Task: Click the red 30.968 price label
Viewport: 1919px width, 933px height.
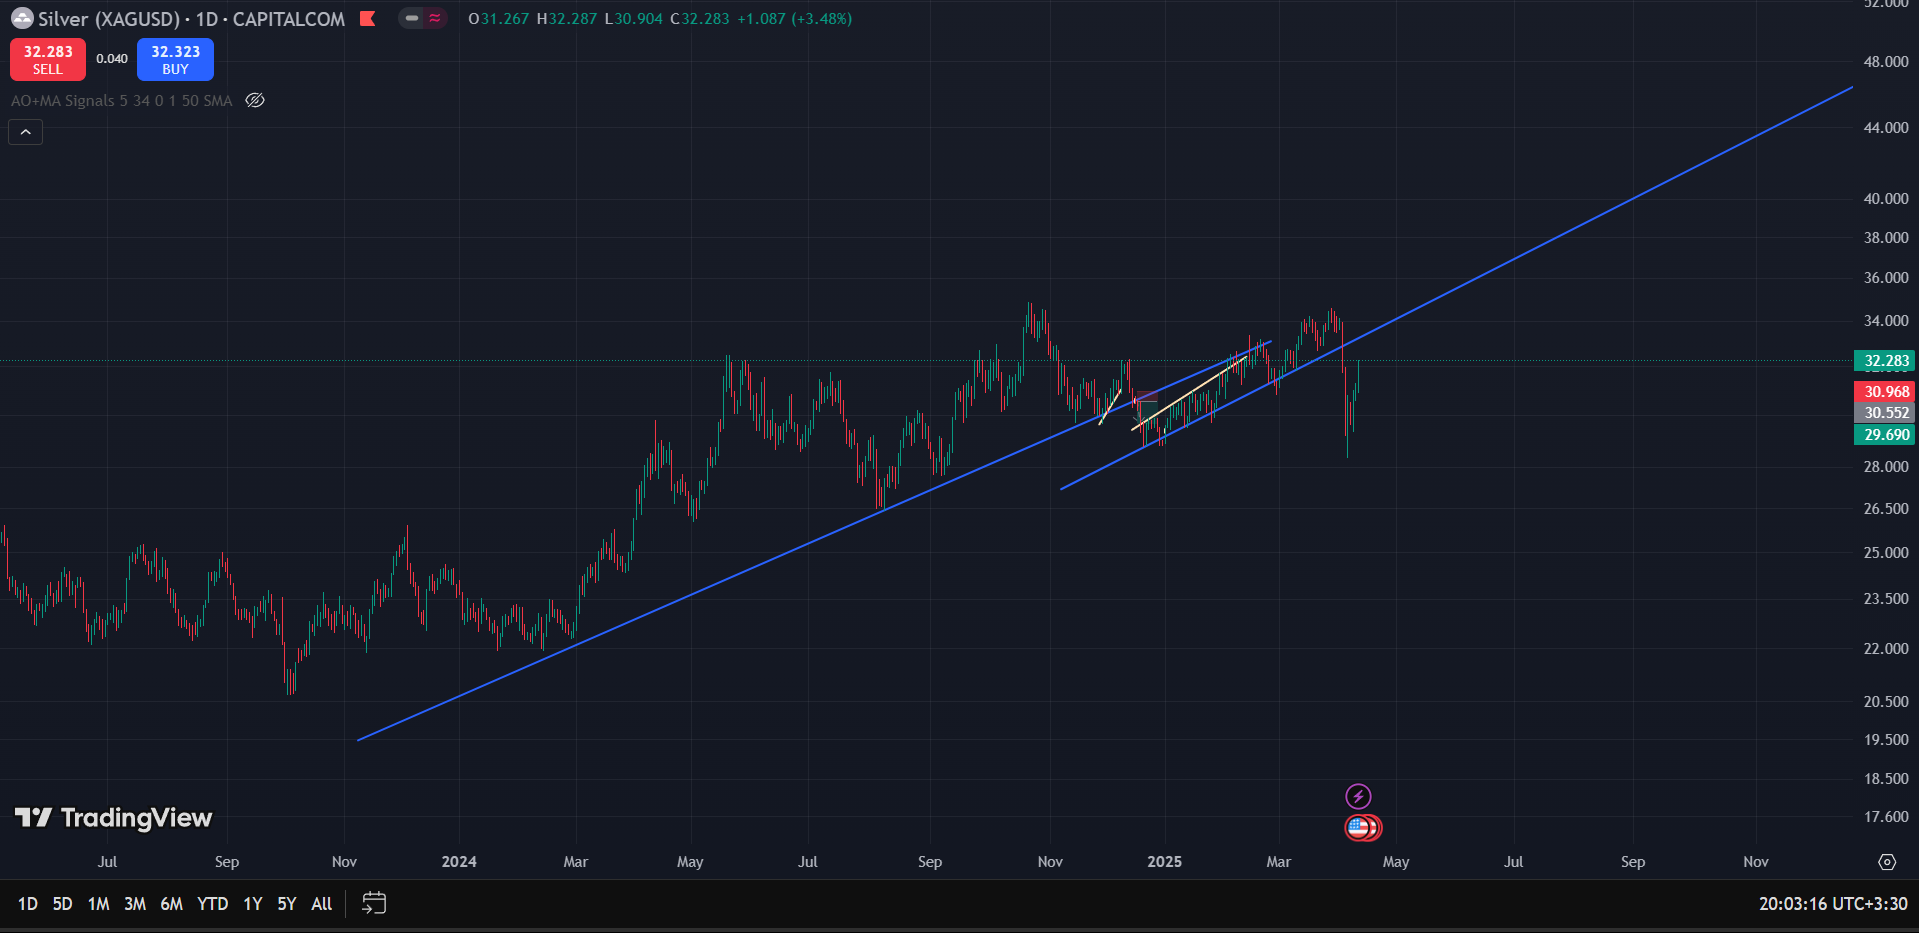Action: 1885,392
